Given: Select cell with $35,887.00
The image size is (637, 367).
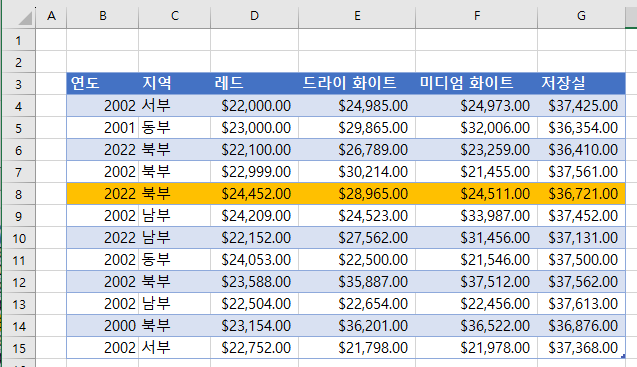Looking at the screenshot, I should [357, 281].
